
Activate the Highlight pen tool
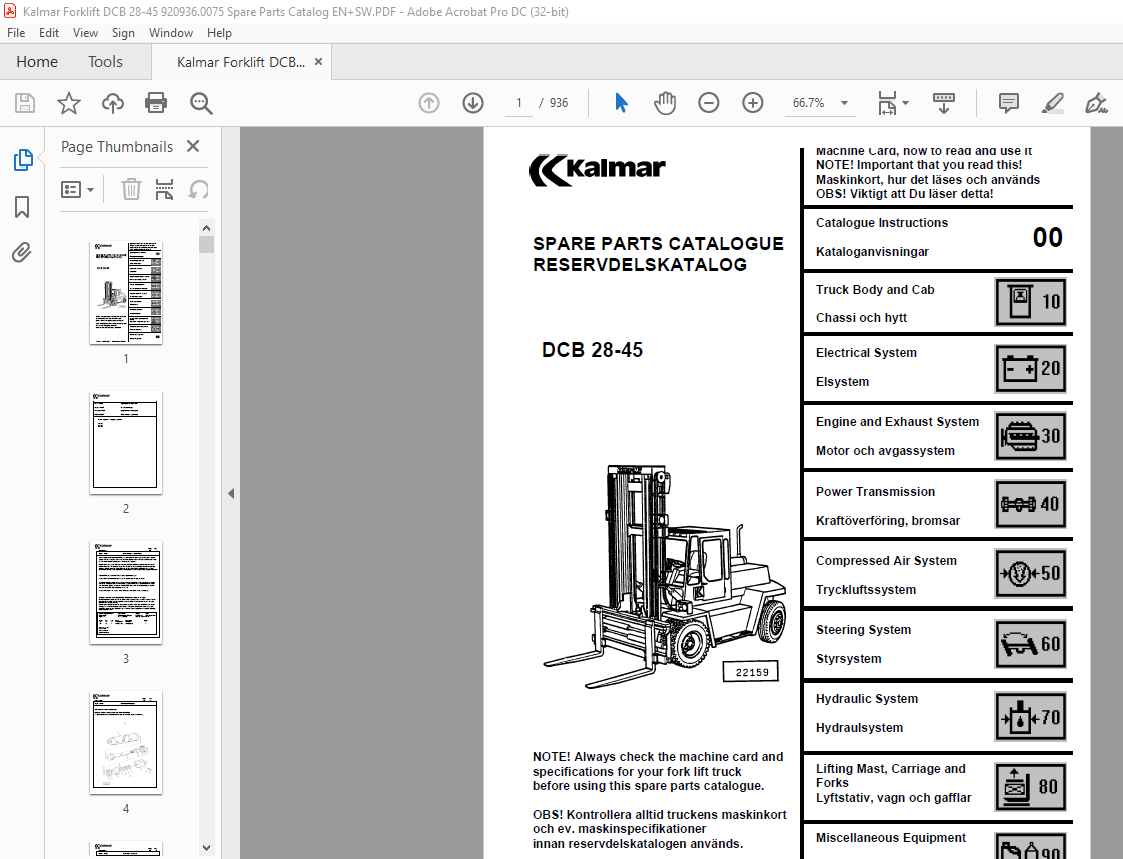(1051, 103)
